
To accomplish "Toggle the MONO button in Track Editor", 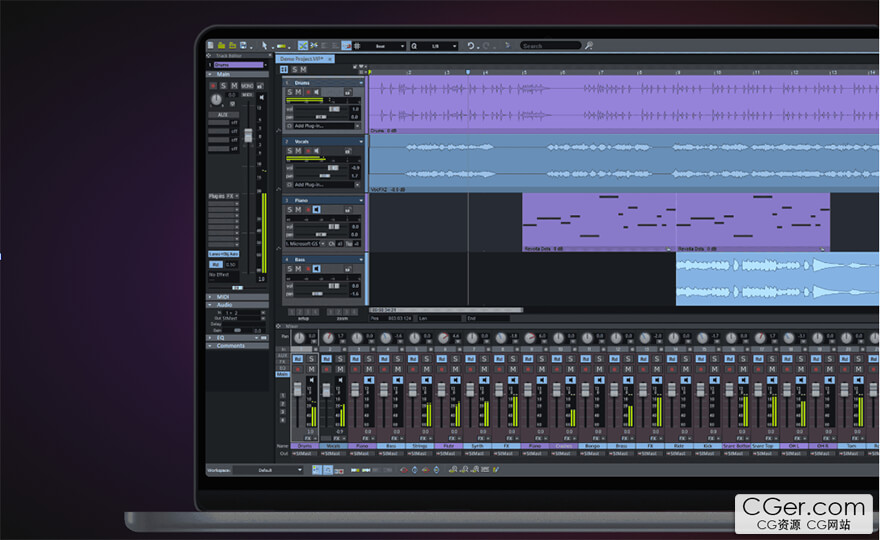I will click(247, 86).
